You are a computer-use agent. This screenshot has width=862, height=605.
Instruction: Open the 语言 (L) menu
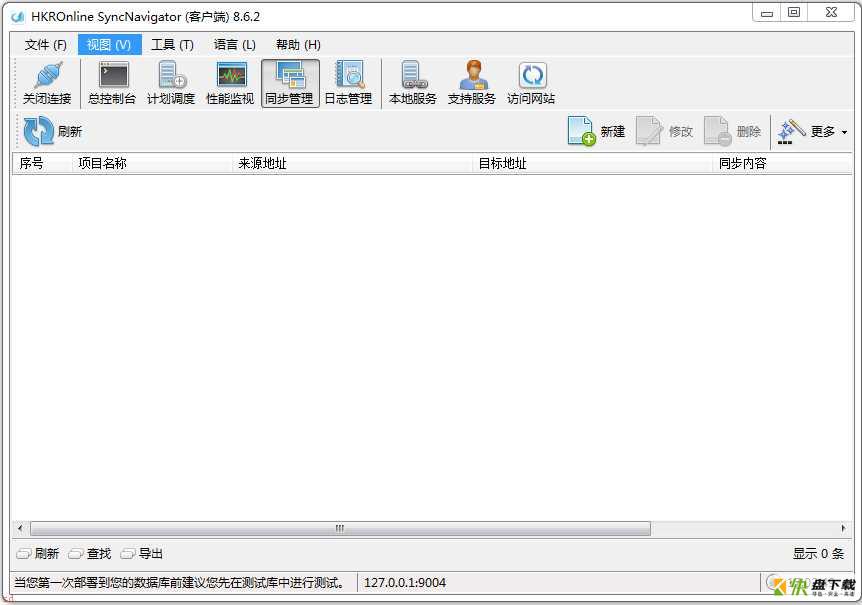[x=235, y=45]
